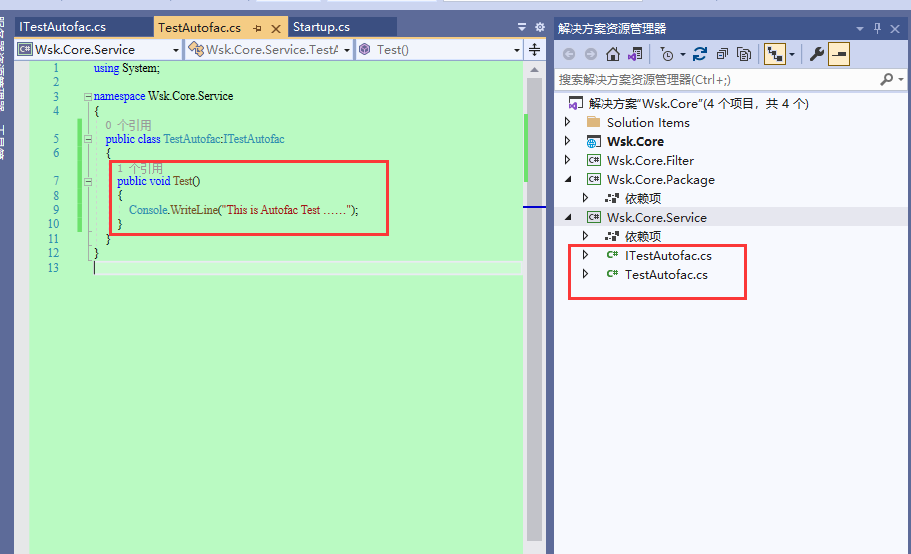Select the Wsk.Core web project

[635, 142]
